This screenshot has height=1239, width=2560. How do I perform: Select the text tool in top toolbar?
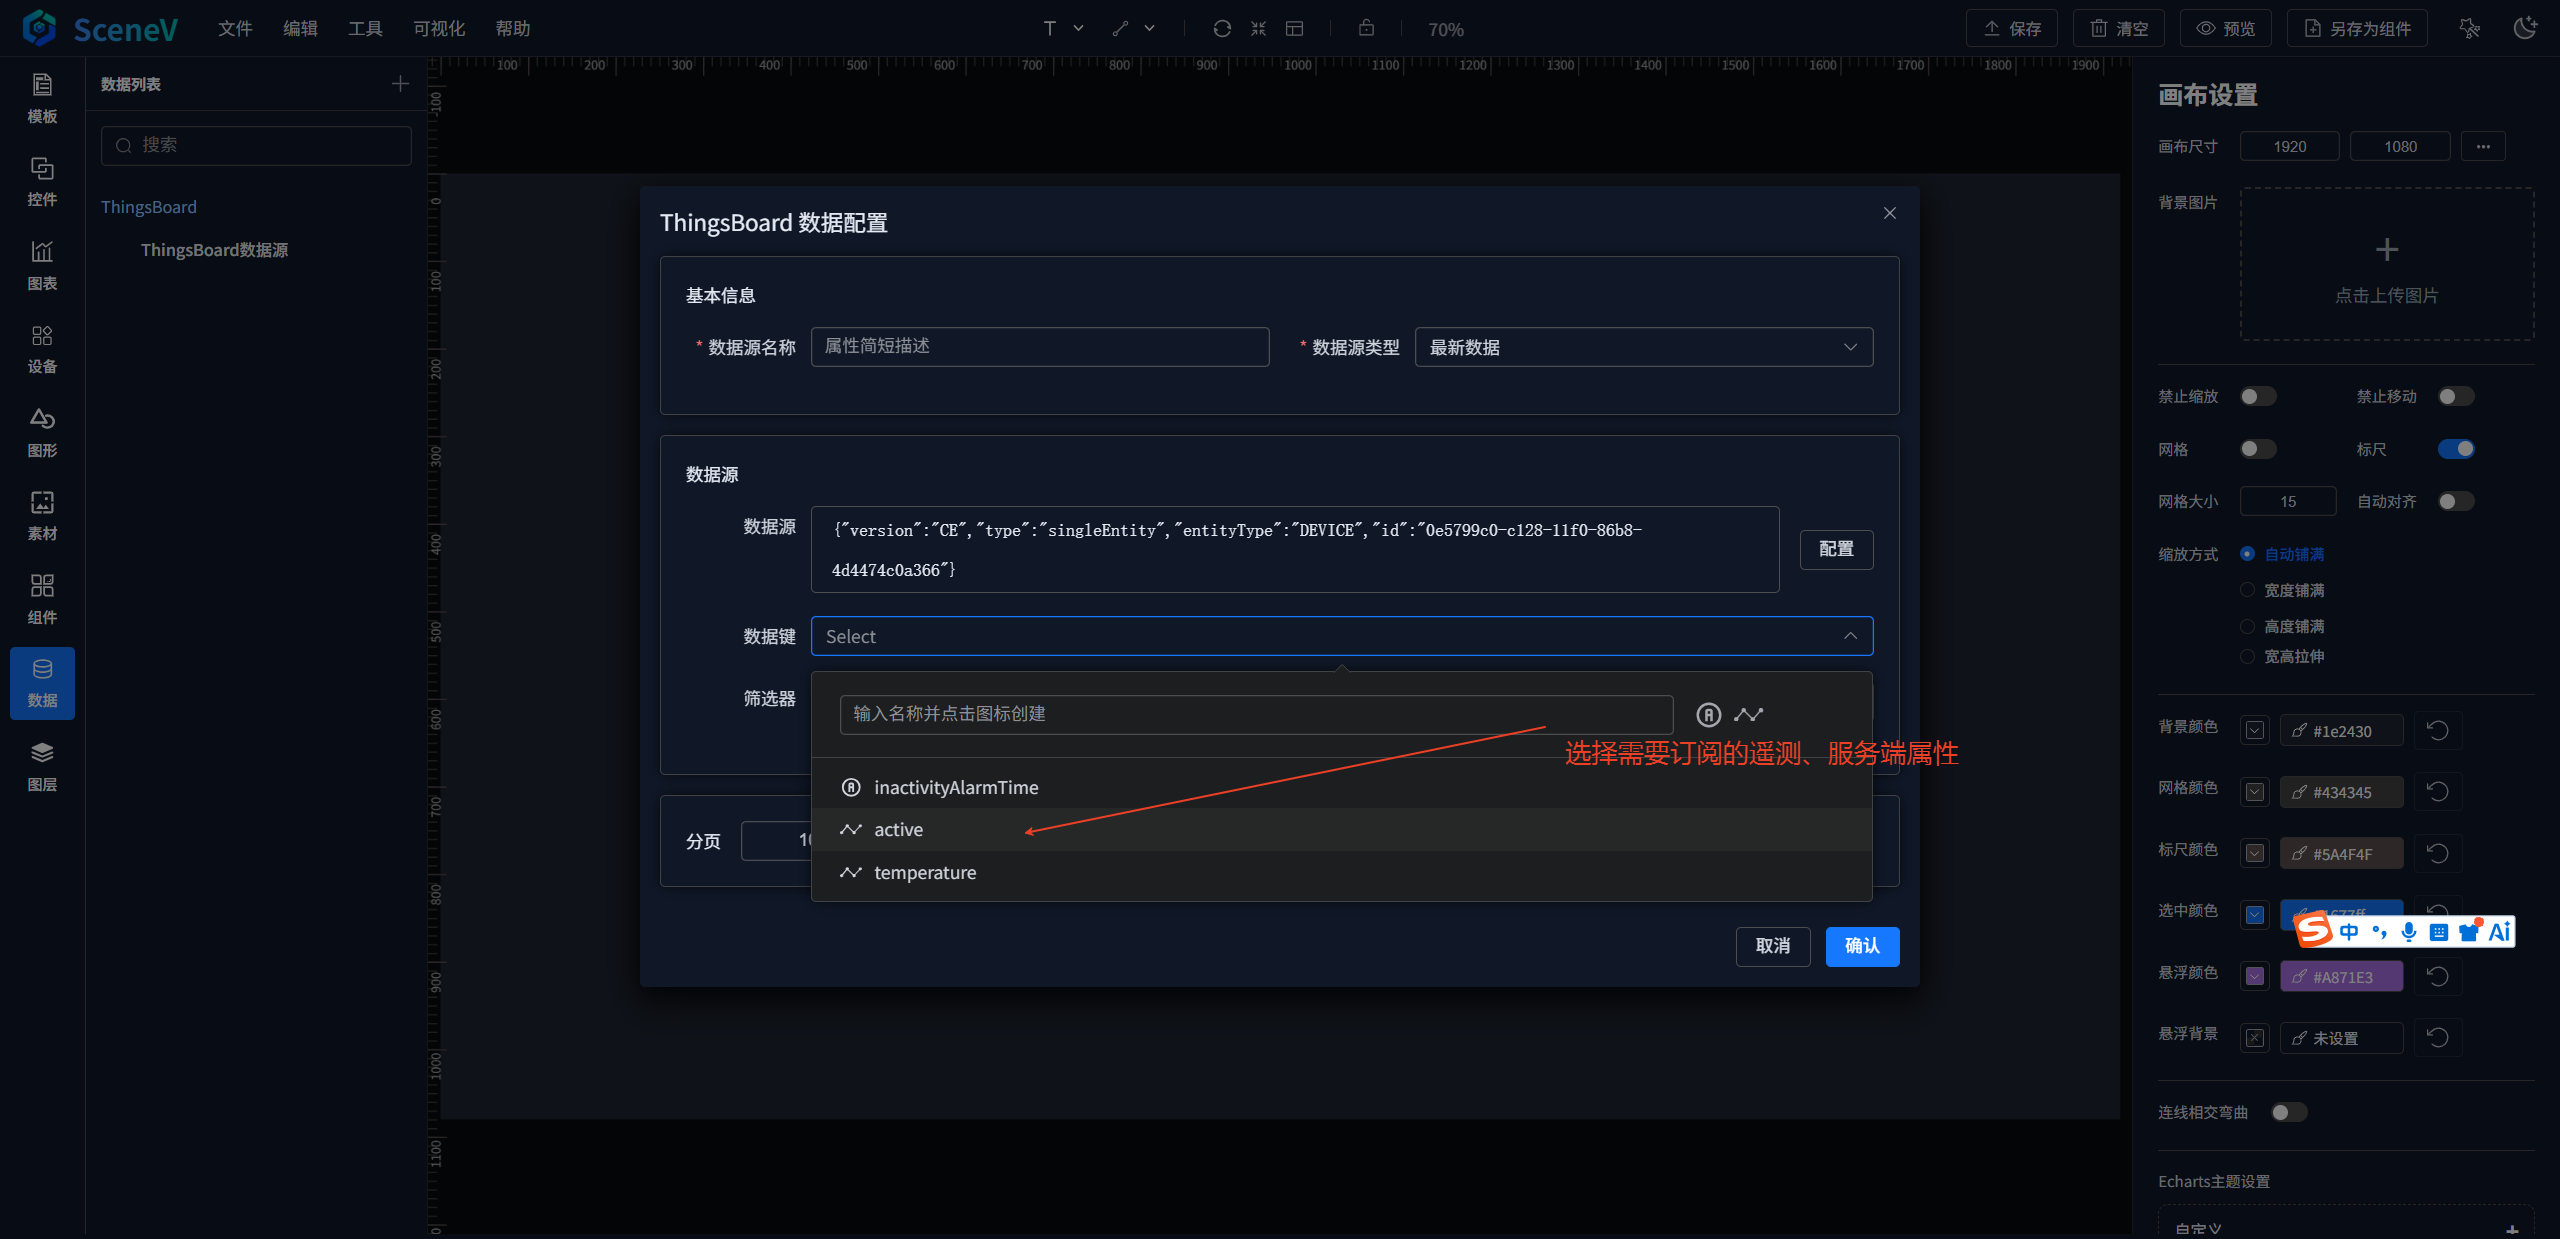tap(1050, 29)
